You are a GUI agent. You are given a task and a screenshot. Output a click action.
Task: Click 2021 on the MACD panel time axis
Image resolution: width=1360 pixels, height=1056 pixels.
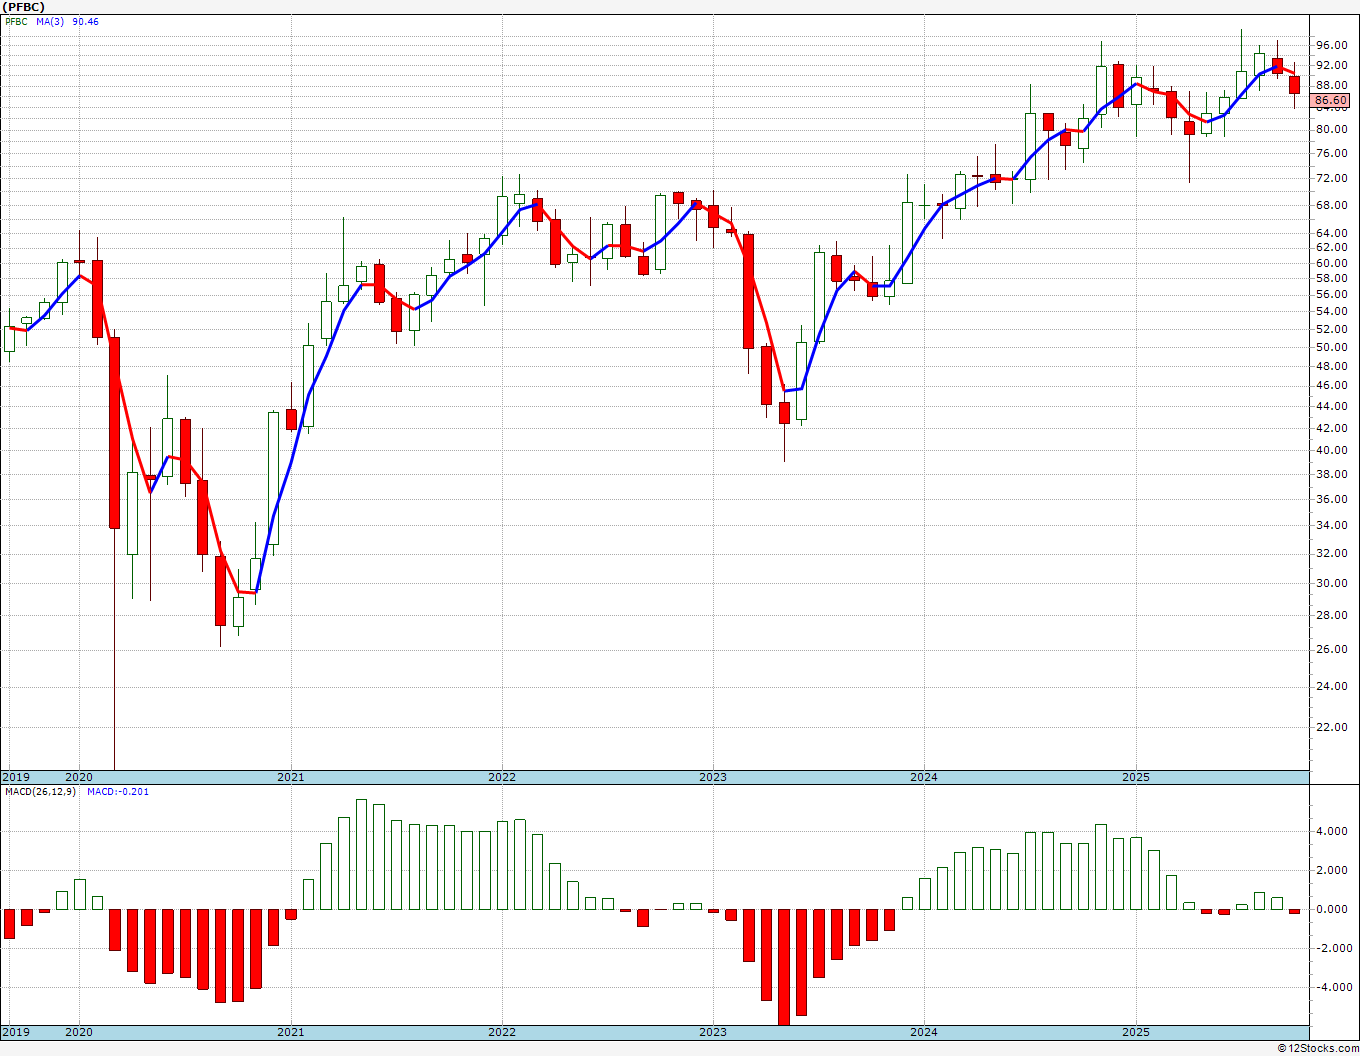coord(291,1032)
